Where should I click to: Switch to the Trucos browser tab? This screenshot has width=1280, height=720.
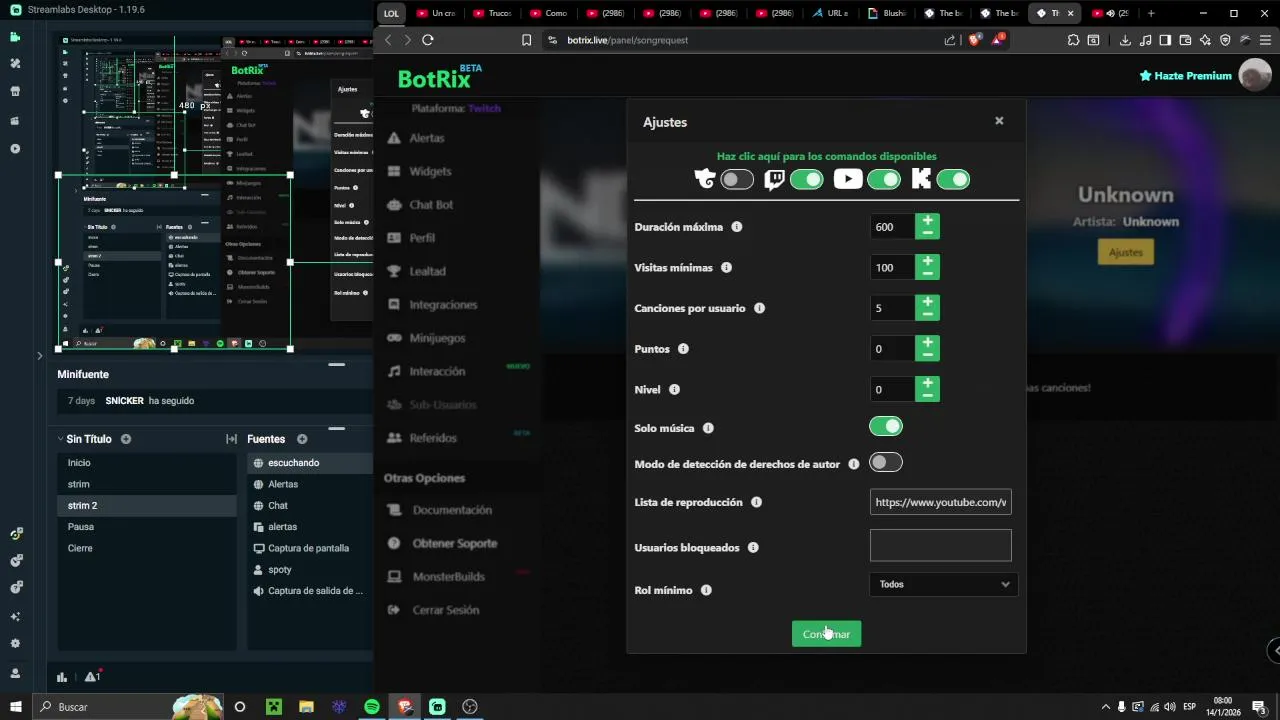click(x=491, y=13)
